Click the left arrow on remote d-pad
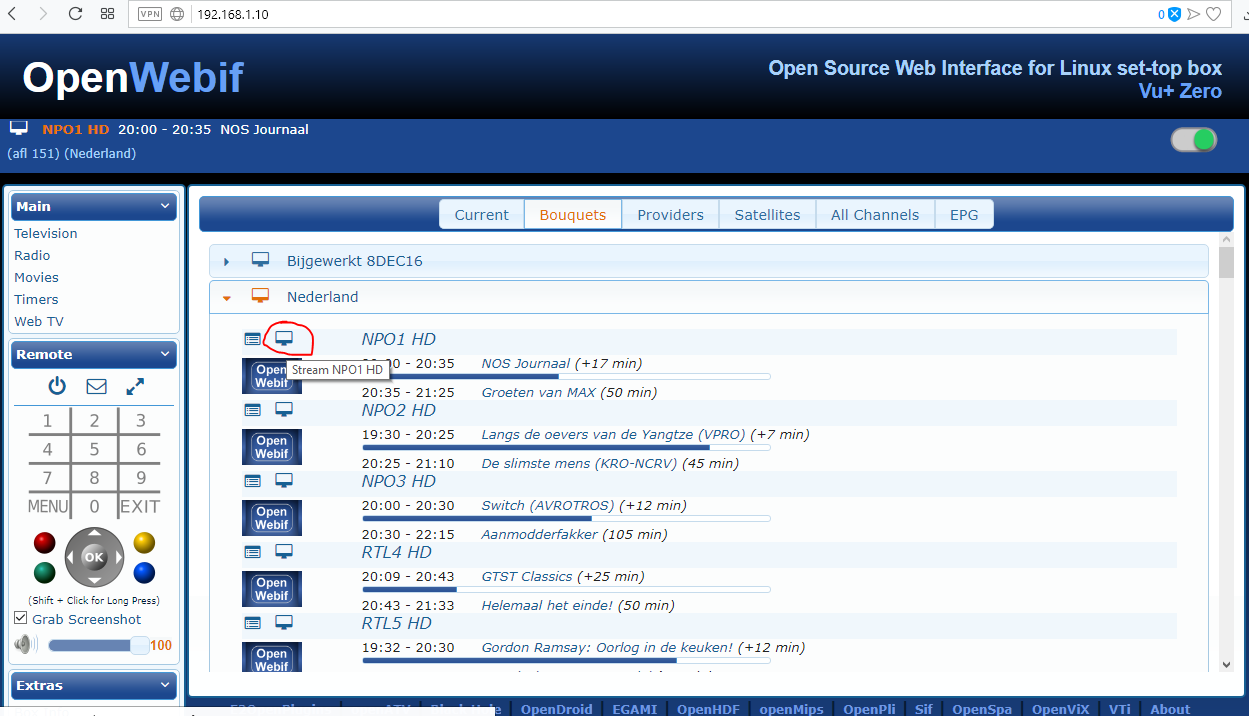 coord(72,557)
